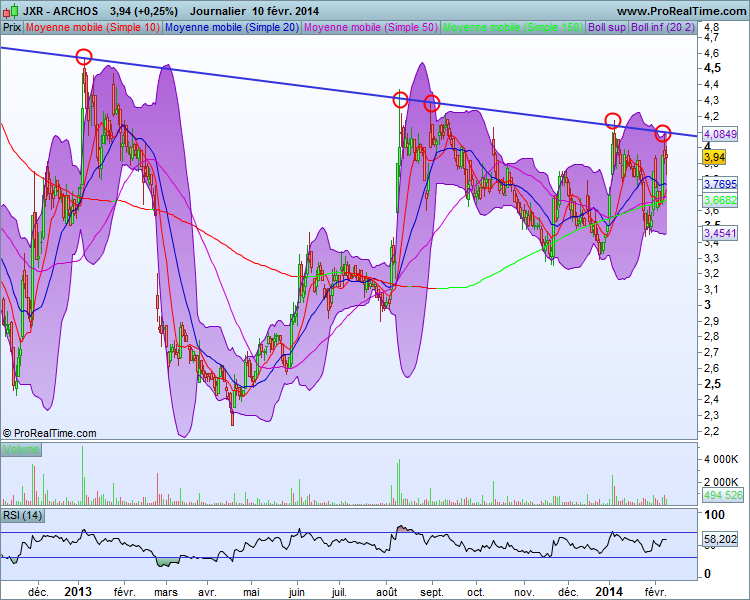The height and width of the screenshot is (600, 750).
Task: Click the 4,0849 Bollinger upper value tag
Action: tap(720, 133)
